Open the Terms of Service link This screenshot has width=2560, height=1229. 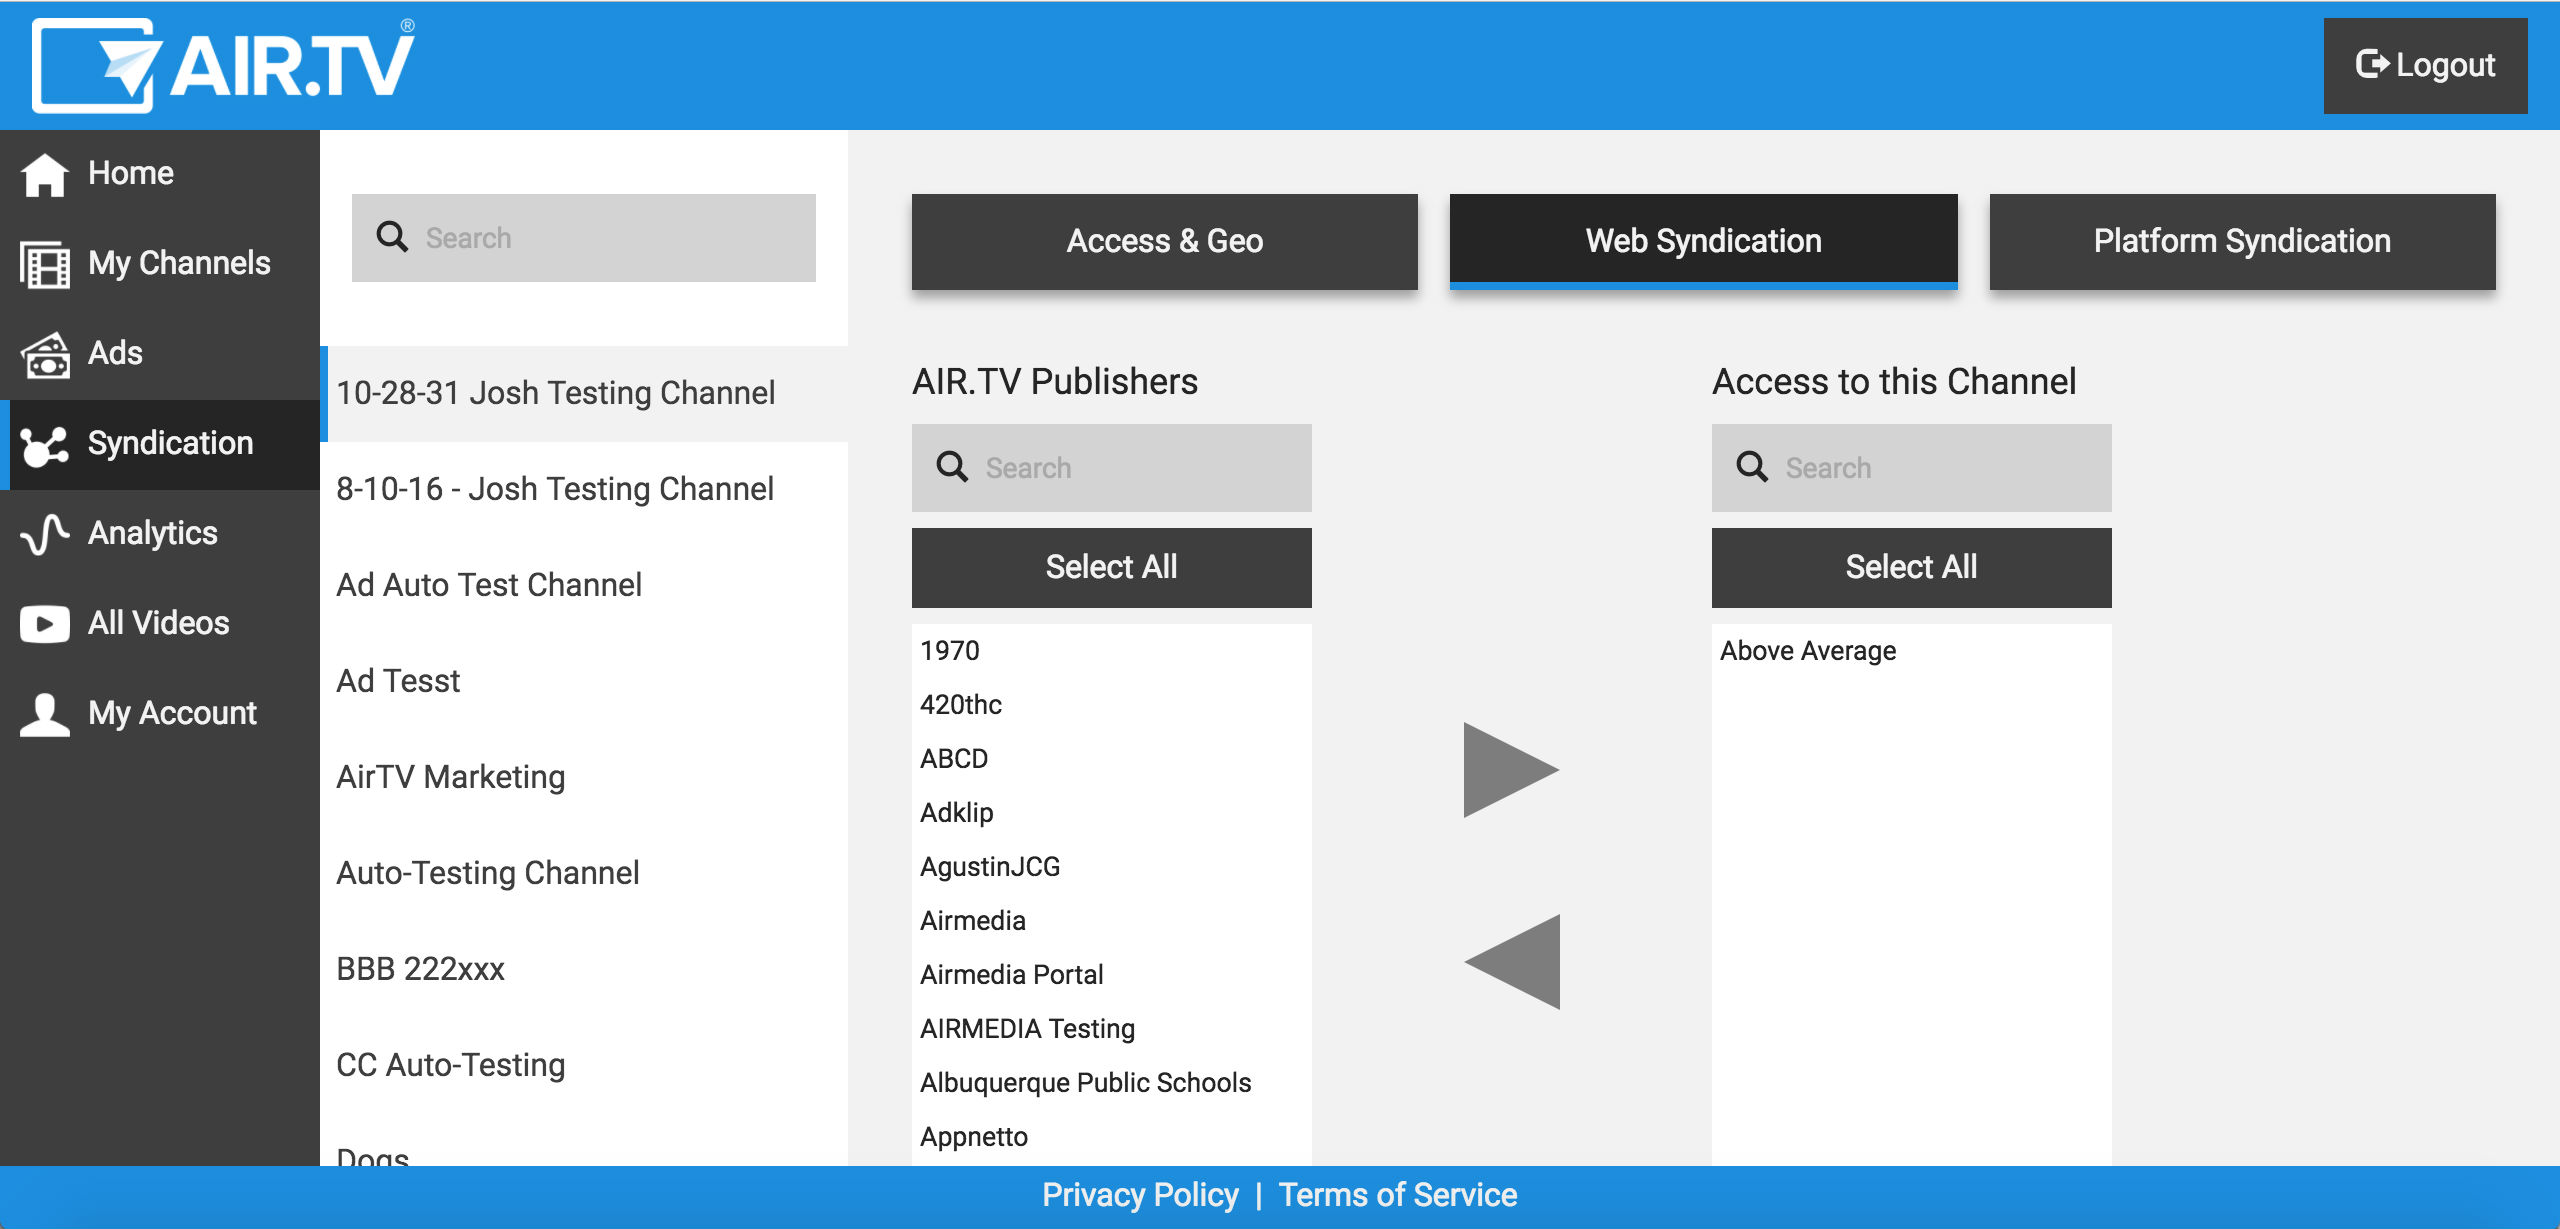(x=1398, y=1195)
